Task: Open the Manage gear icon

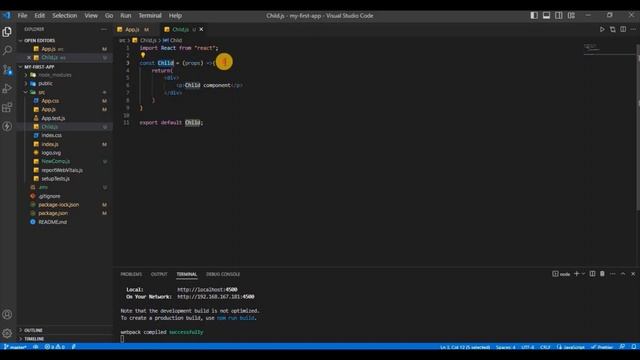Action: click(7, 333)
